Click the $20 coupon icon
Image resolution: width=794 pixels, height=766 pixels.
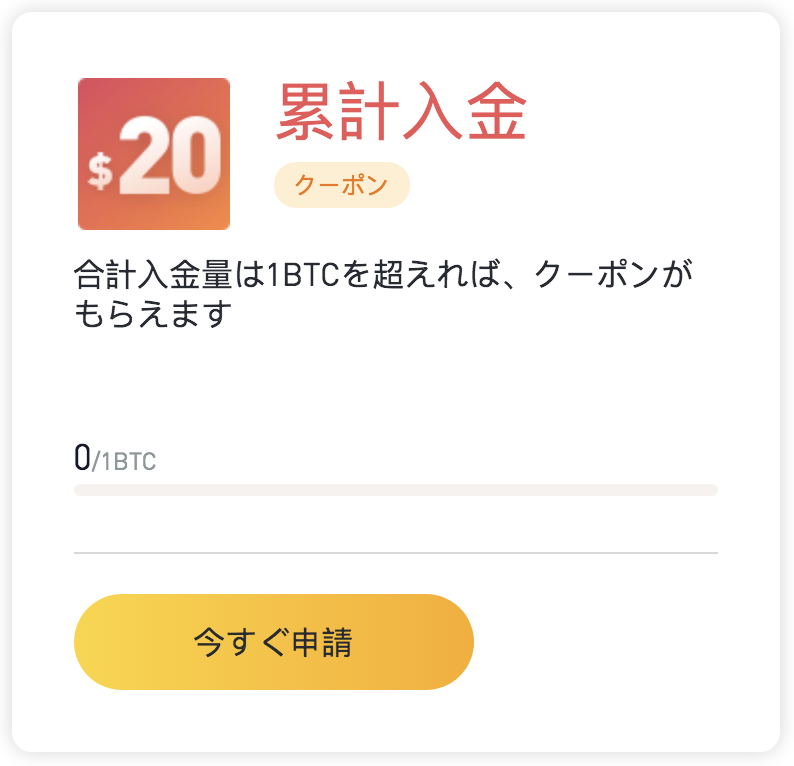(x=154, y=154)
